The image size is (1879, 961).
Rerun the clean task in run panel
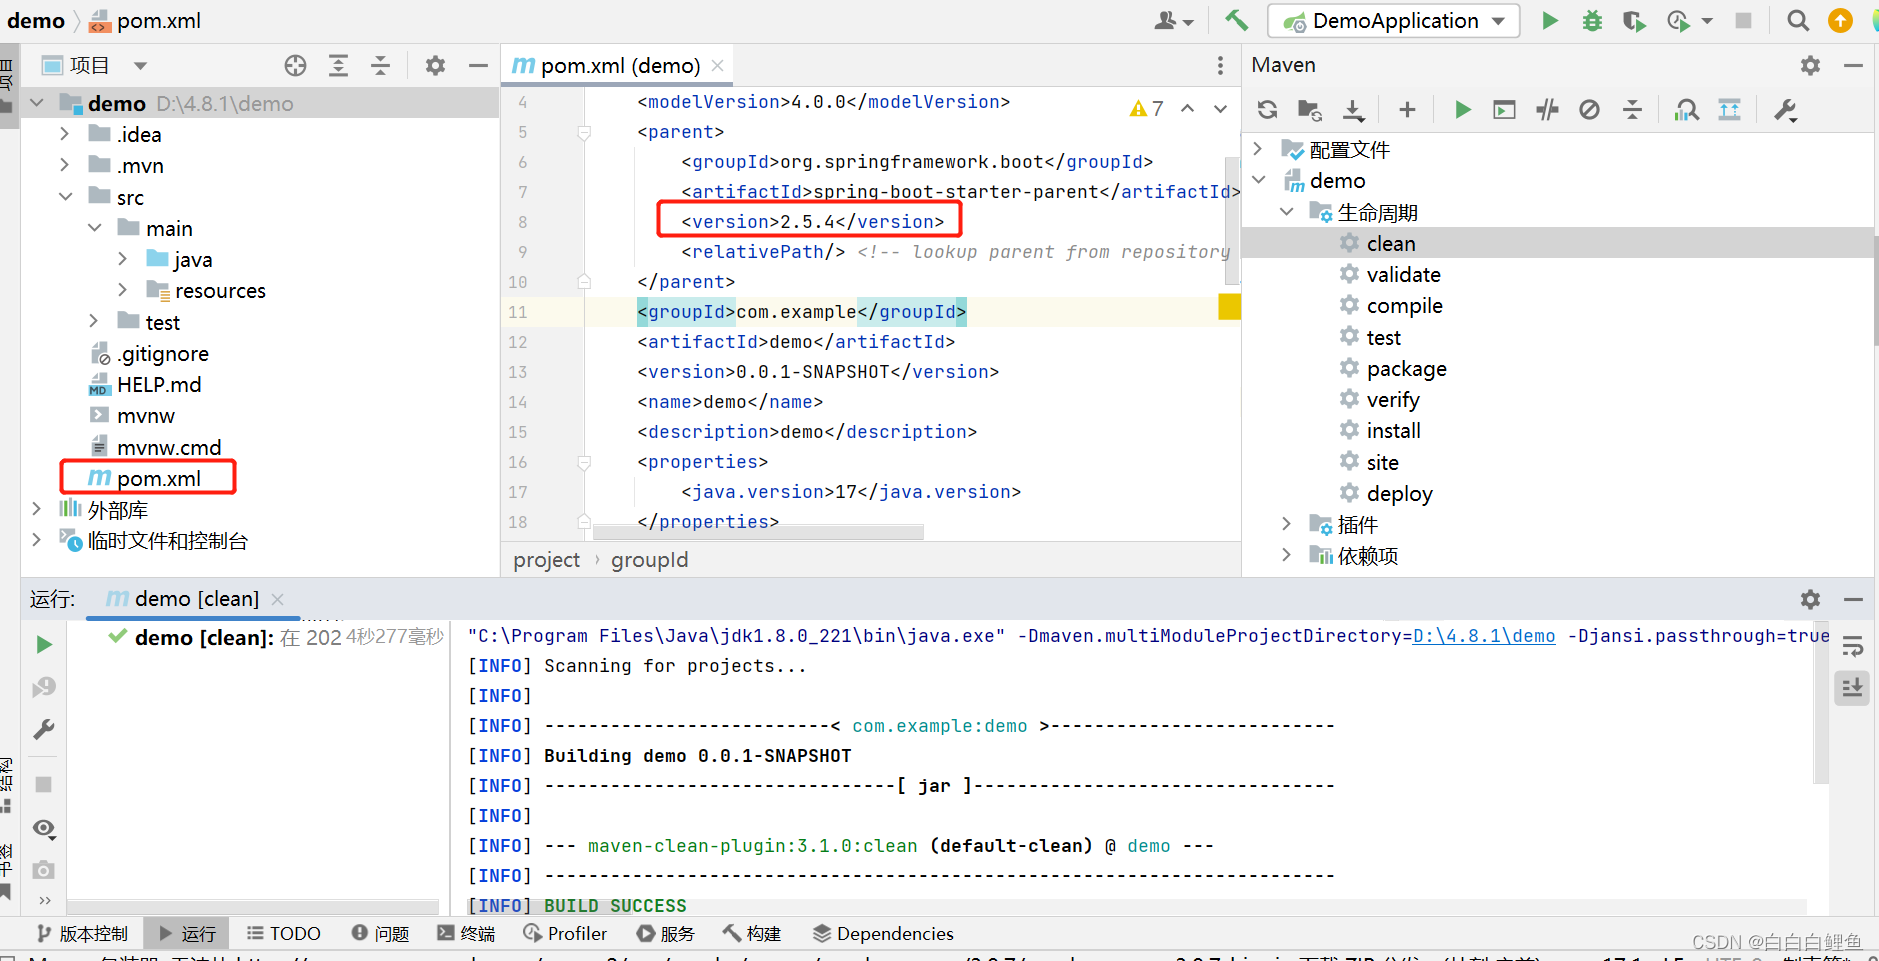[44, 644]
